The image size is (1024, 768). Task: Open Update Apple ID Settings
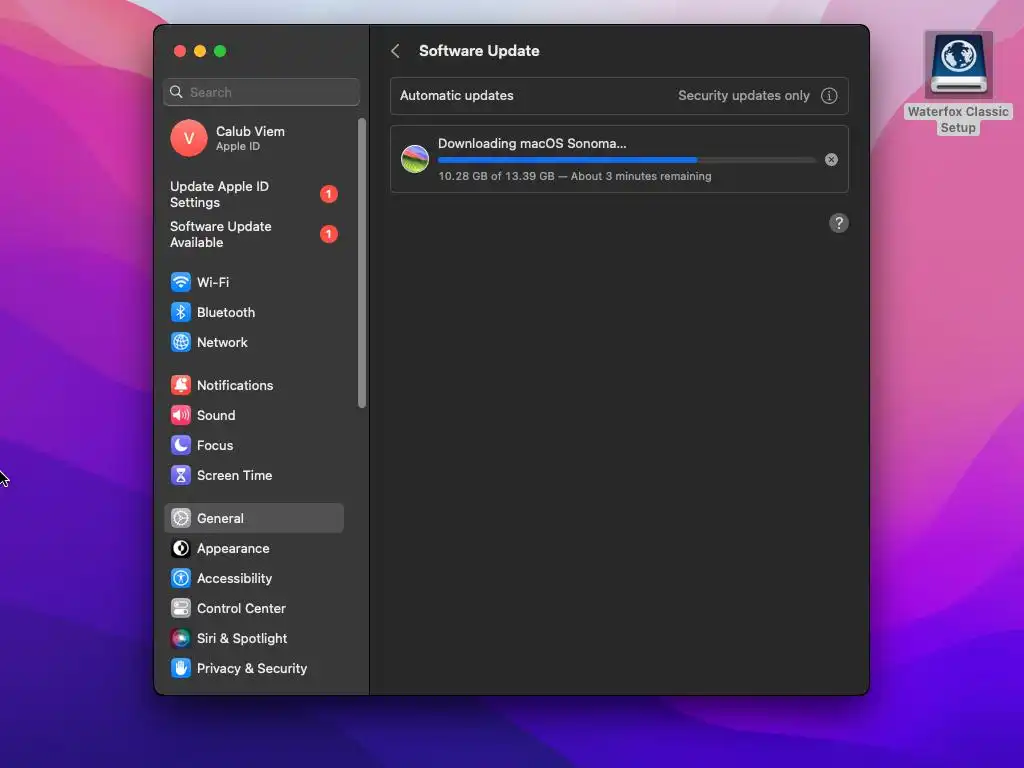point(254,195)
